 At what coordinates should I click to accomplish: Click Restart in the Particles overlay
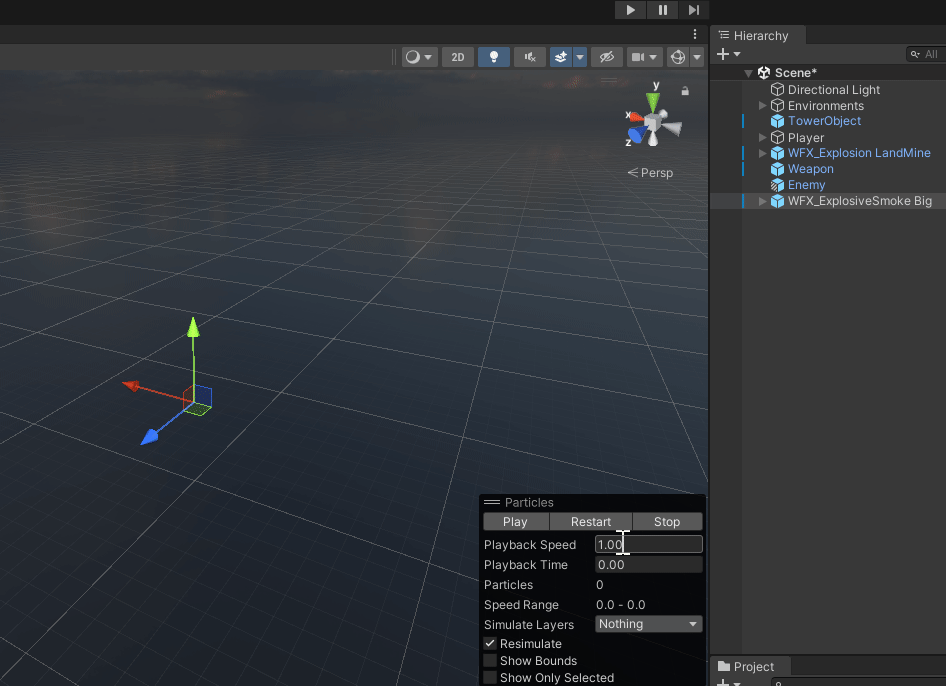pos(591,522)
